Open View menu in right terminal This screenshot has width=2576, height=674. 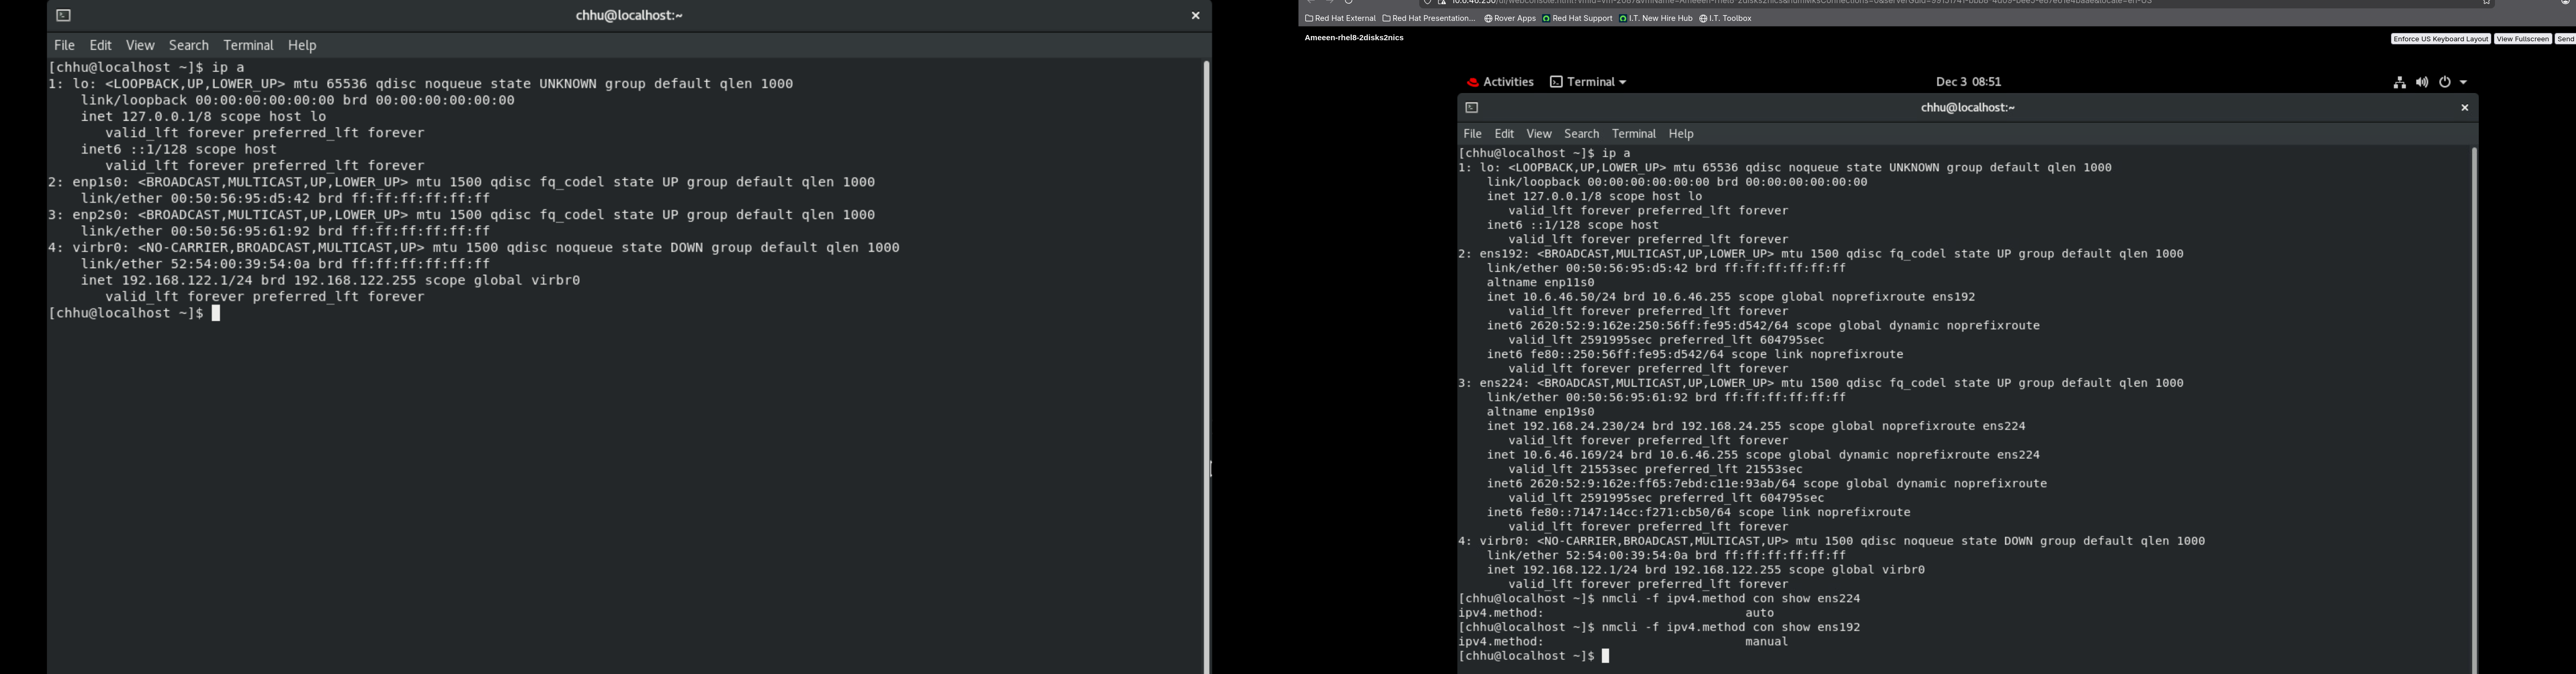(x=1538, y=134)
